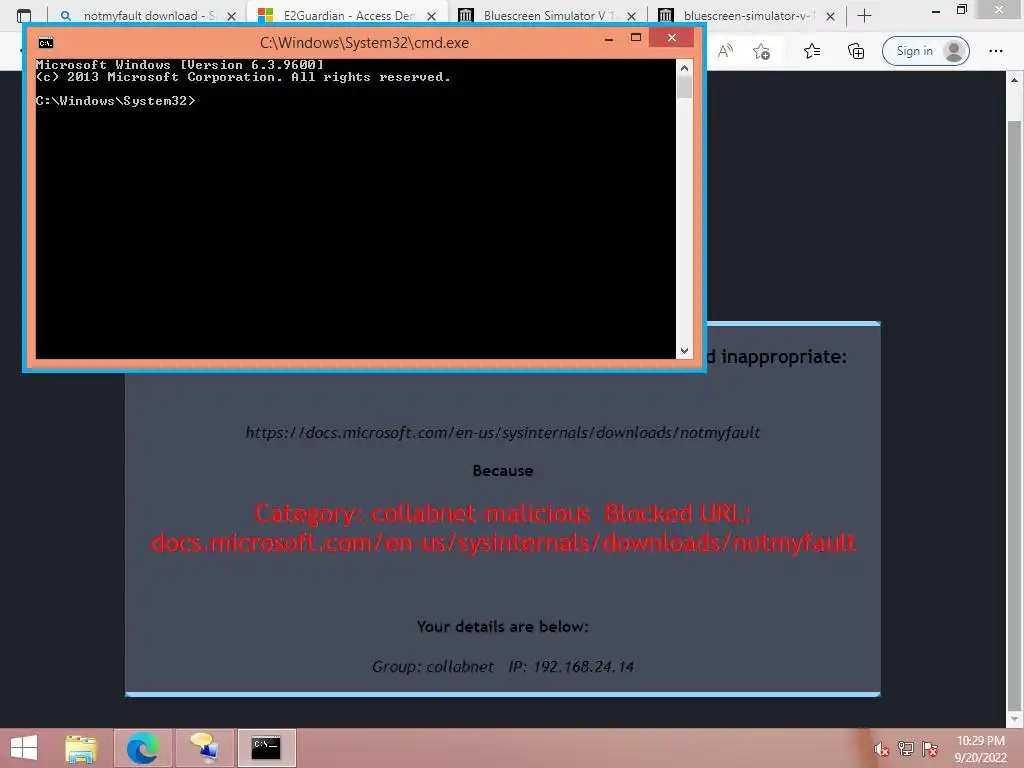Minimize the cmd.exe window
The image size is (1024, 768).
click(609, 39)
